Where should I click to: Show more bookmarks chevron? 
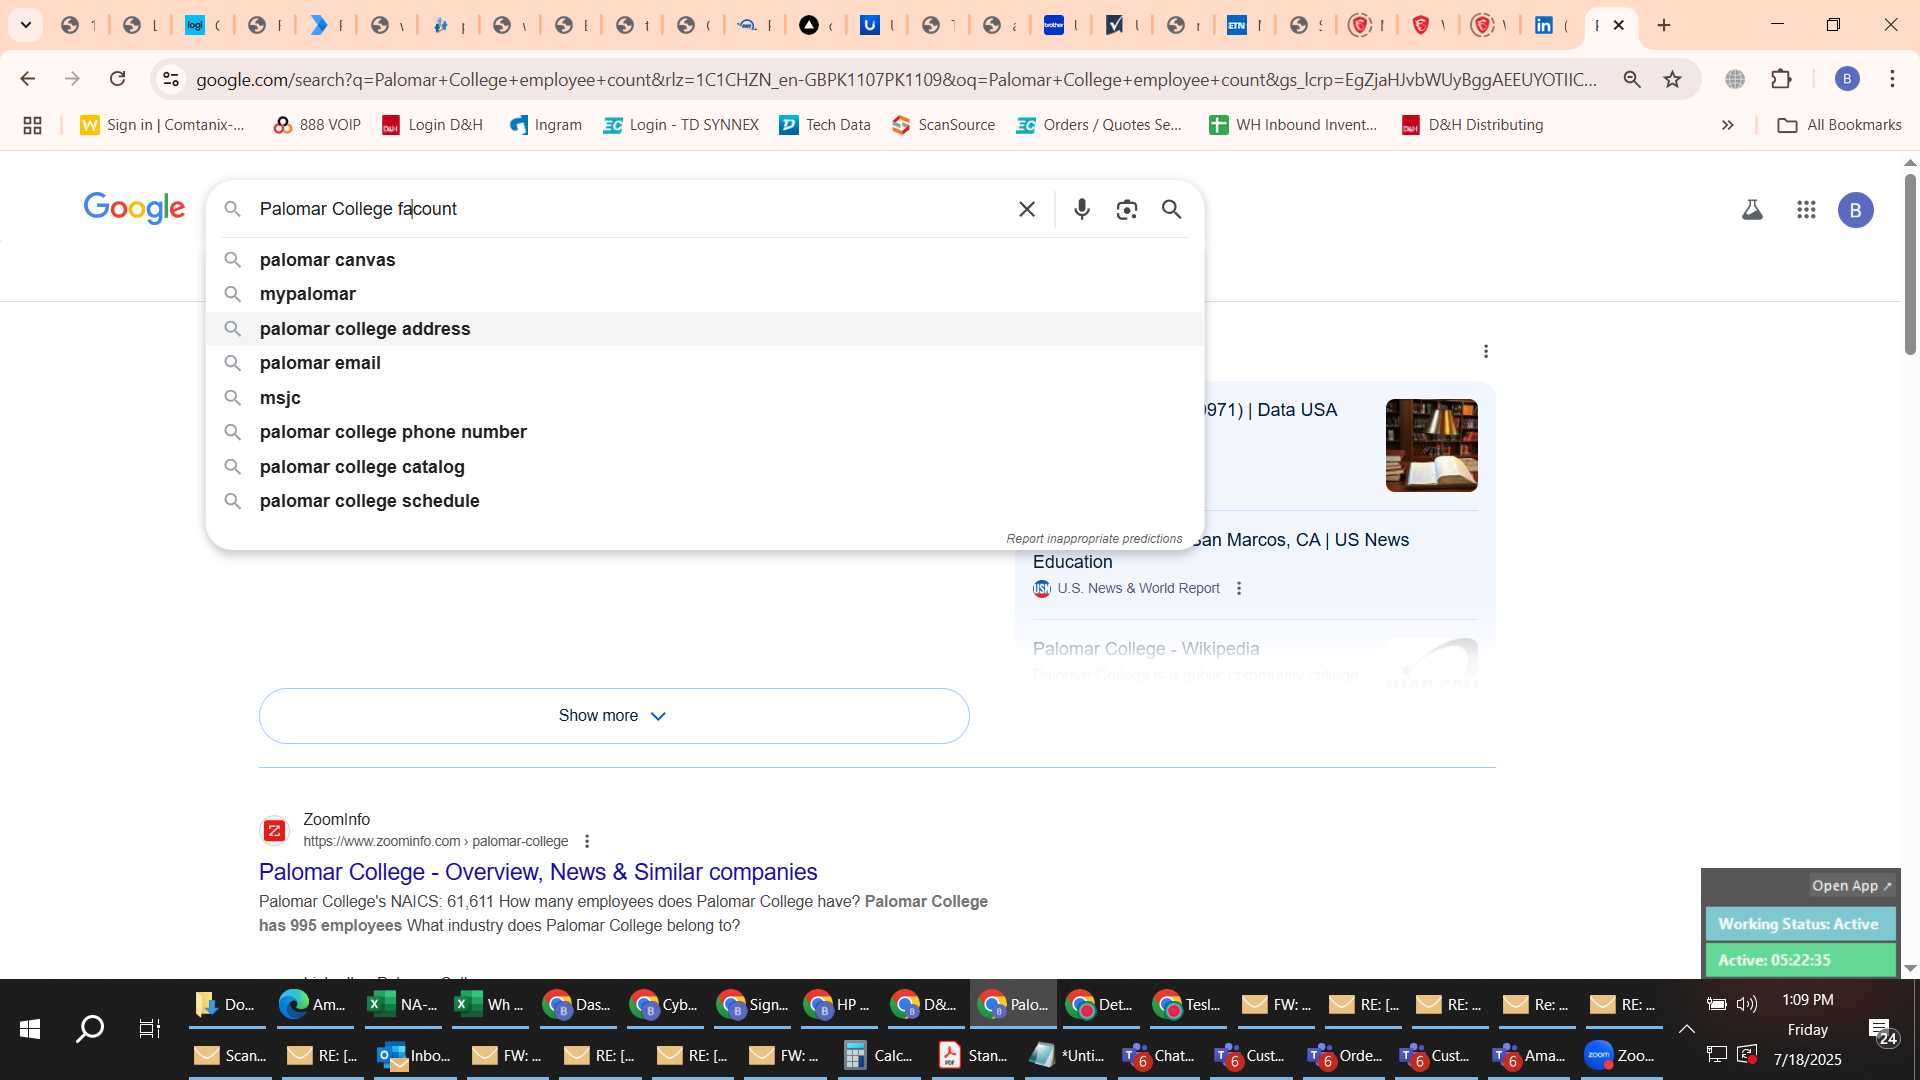(1727, 125)
